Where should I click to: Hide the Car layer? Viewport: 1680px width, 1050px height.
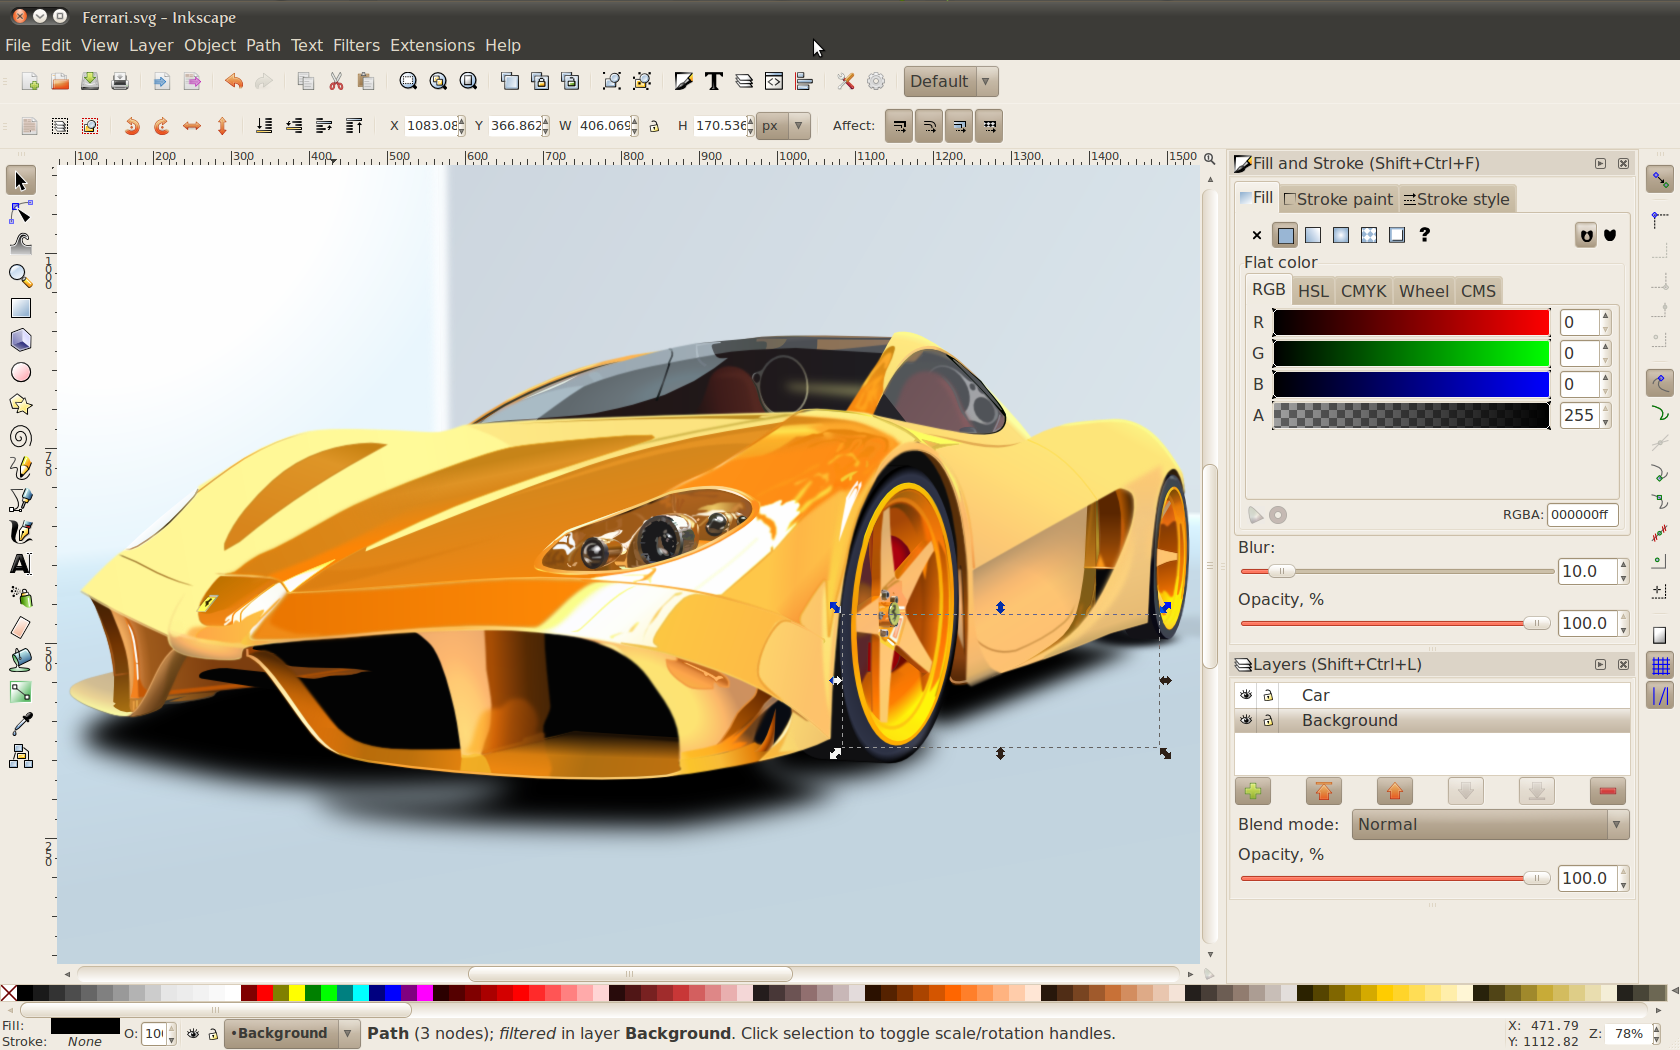1246,695
